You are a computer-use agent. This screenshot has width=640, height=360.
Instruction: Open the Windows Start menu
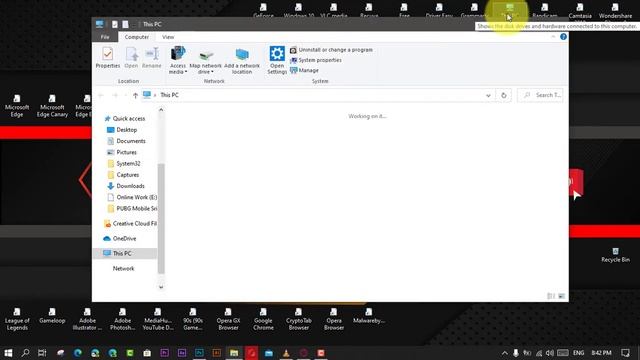[8, 353]
